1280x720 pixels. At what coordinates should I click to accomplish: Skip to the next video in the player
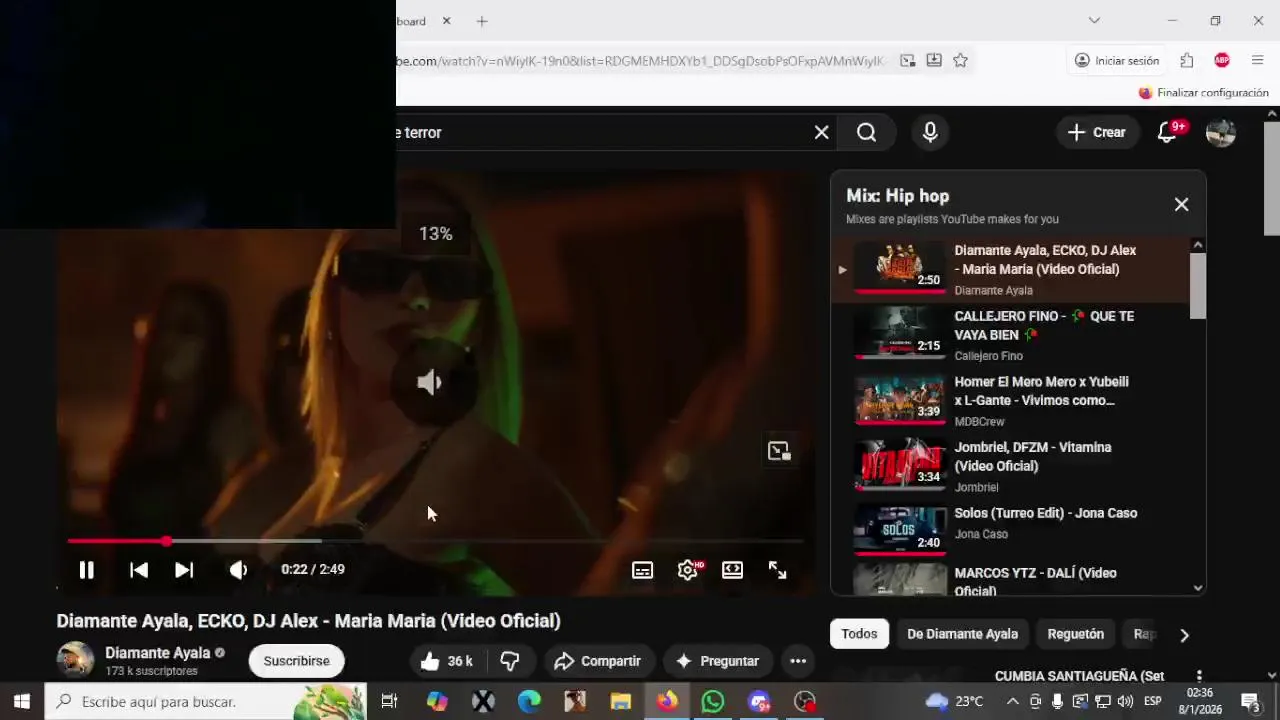184,570
